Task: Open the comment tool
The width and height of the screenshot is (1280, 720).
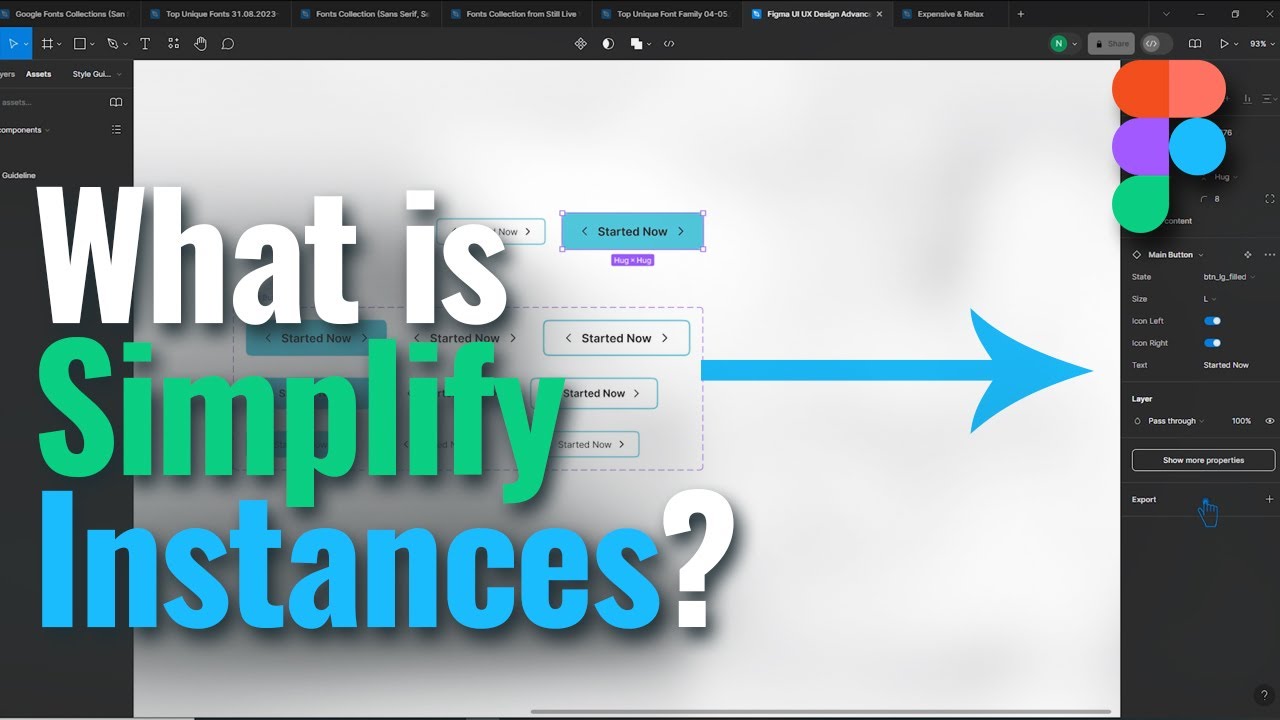Action: click(229, 43)
